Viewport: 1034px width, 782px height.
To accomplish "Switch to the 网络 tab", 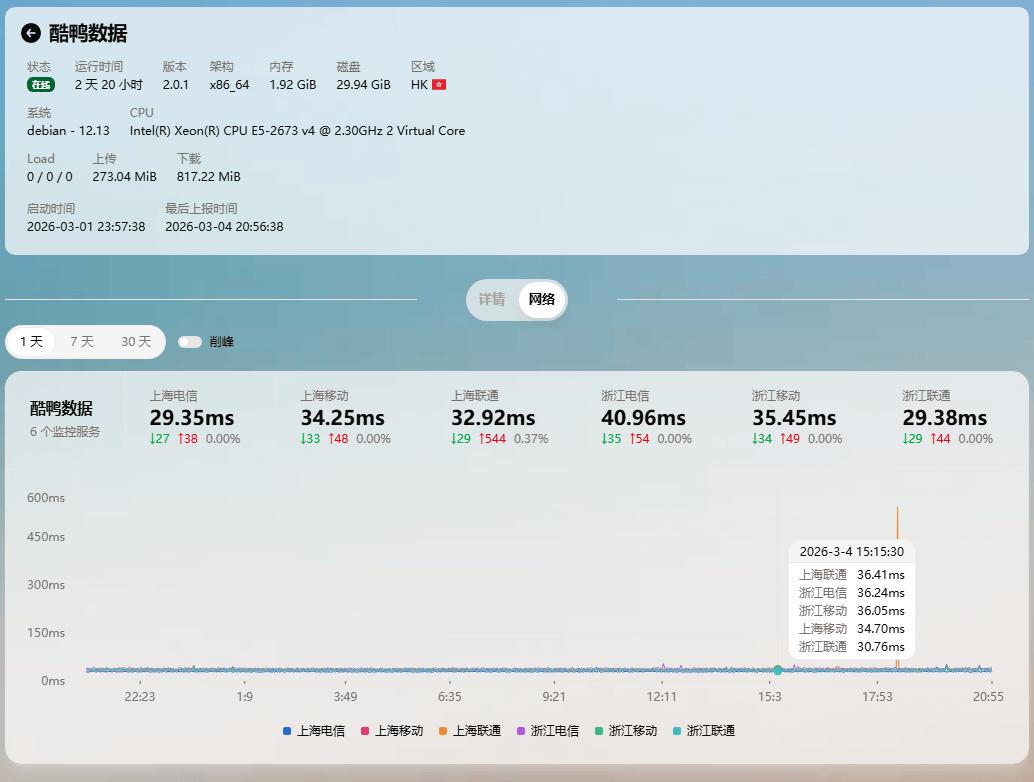I will [541, 300].
